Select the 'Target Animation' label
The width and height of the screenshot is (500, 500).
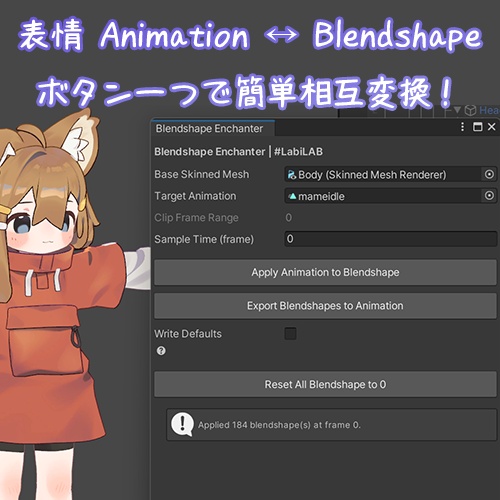click(x=195, y=196)
